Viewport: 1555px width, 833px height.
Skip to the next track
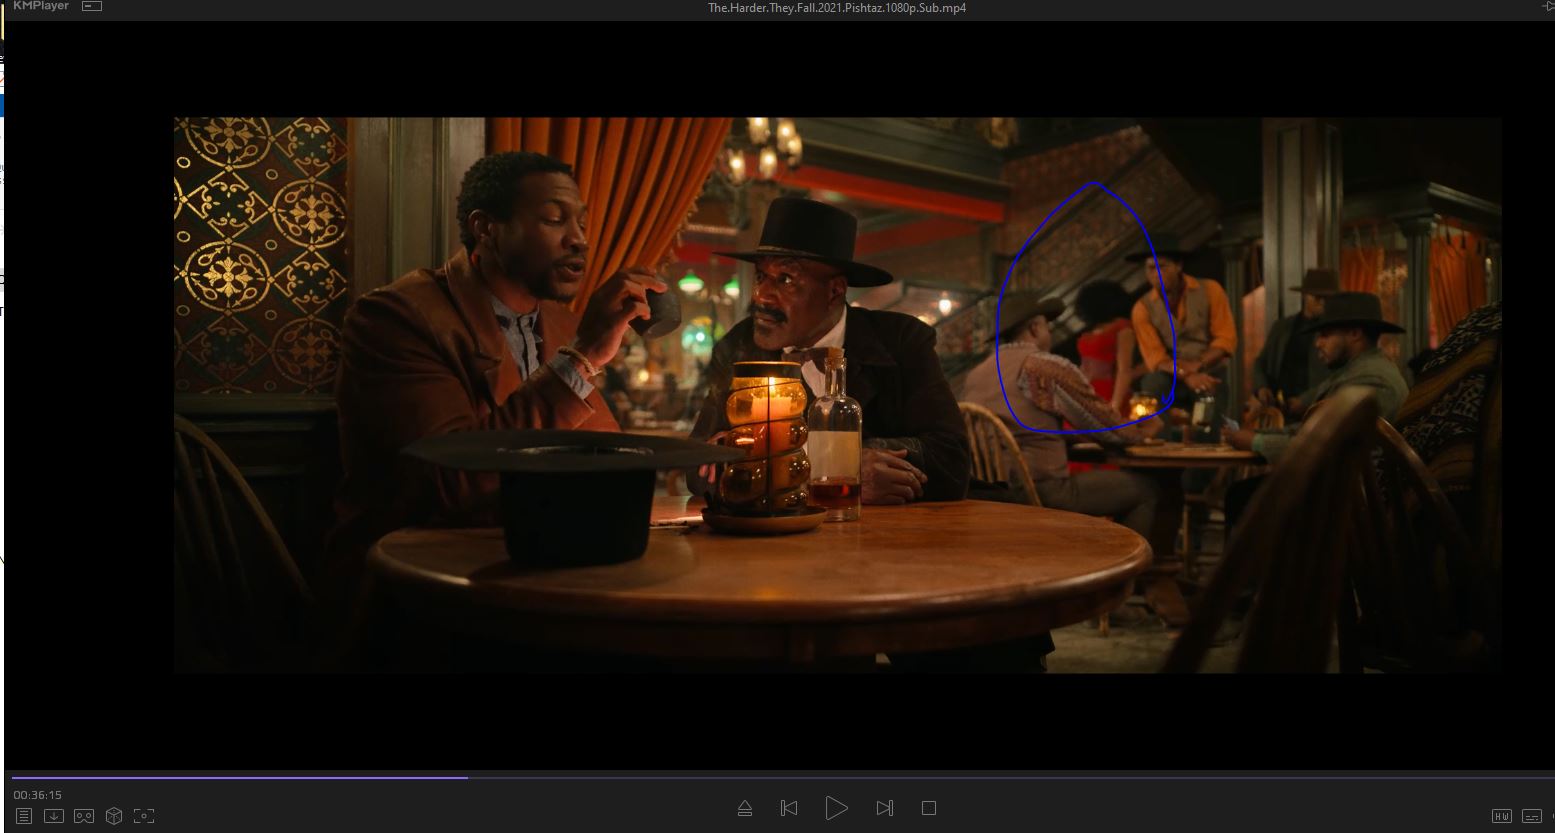click(885, 808)
